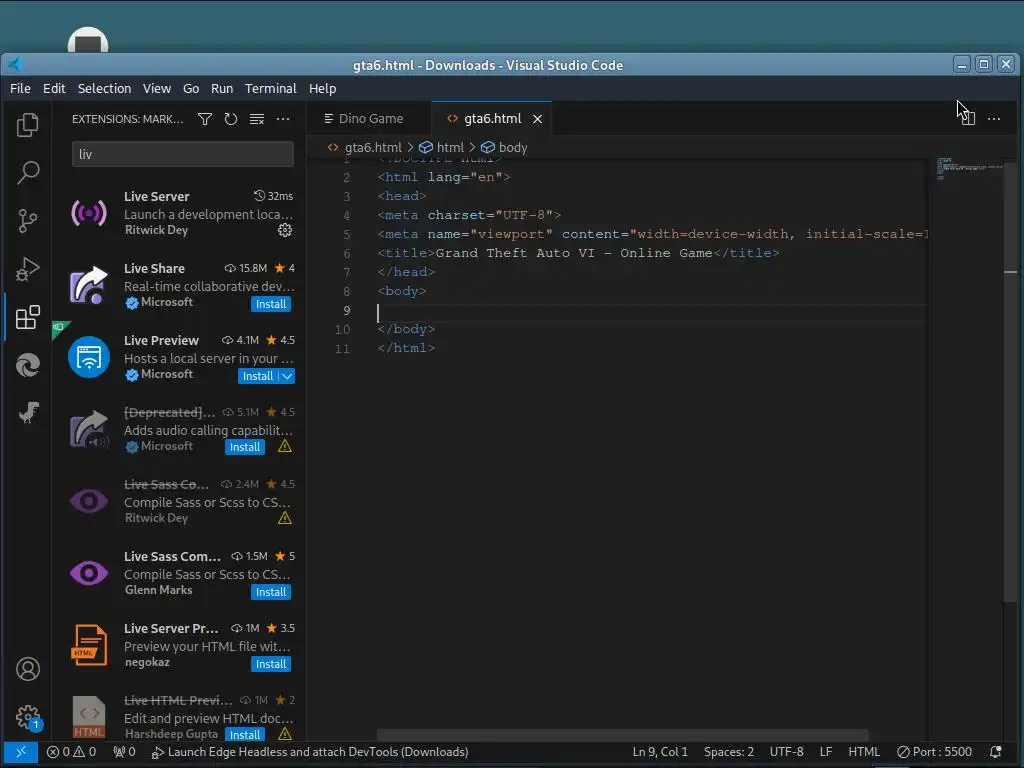Change language mode HTML in status bar
The height and width of the screenshot is (768, 1024).
(863, 752)
